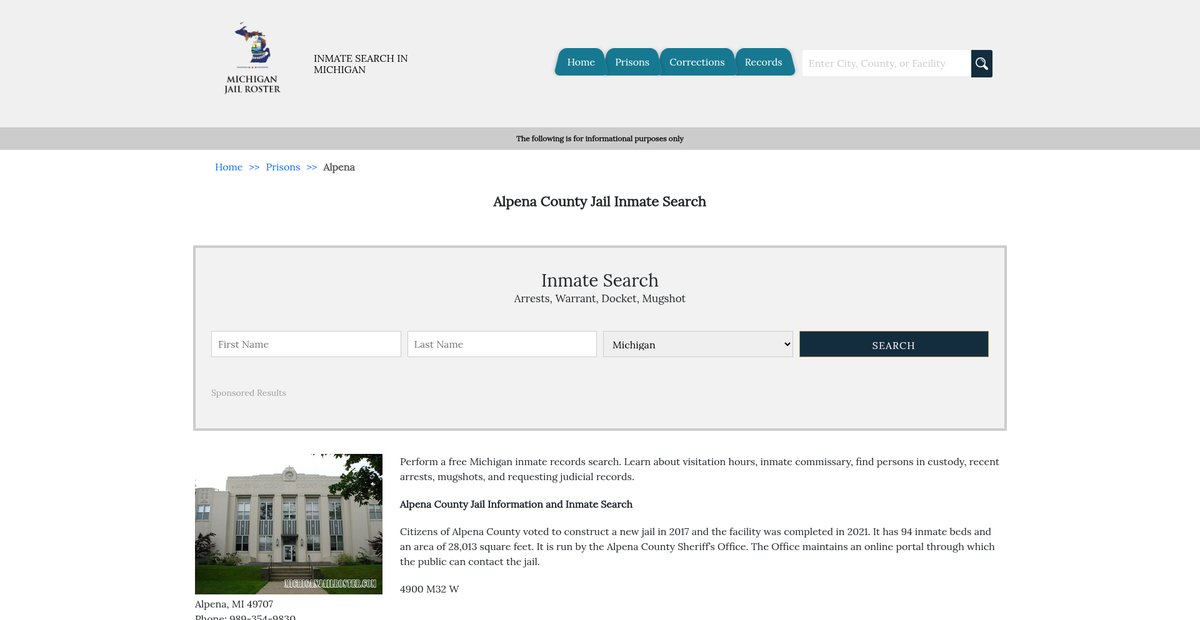The height and width of the screenshot is (620, 1200).
Task: Click the First Name input field
Action: (x=306, y=344)
